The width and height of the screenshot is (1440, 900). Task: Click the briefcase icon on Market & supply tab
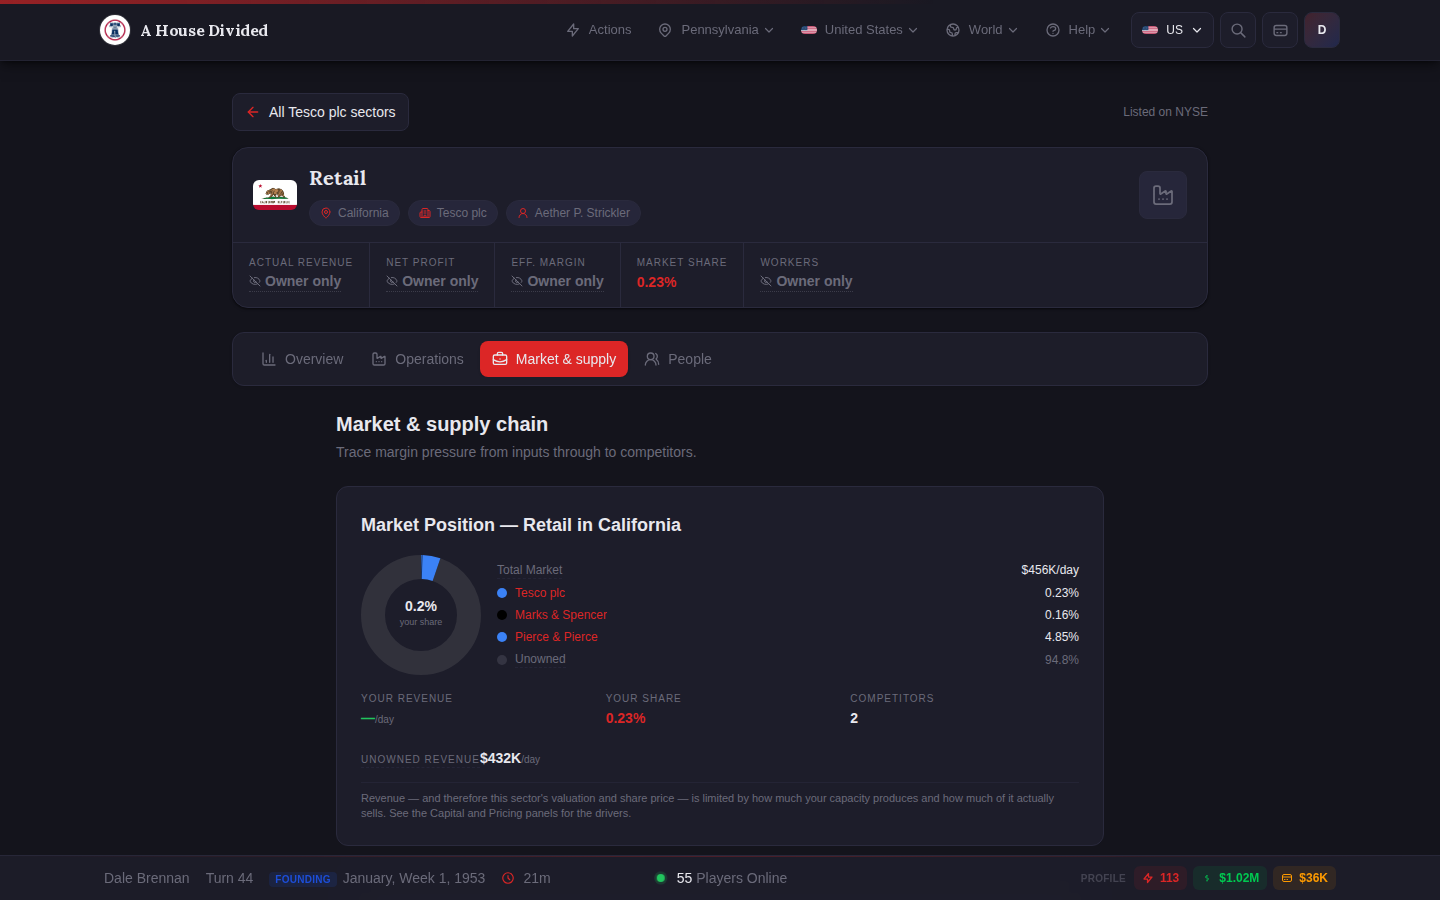click(x=500, y=359)
